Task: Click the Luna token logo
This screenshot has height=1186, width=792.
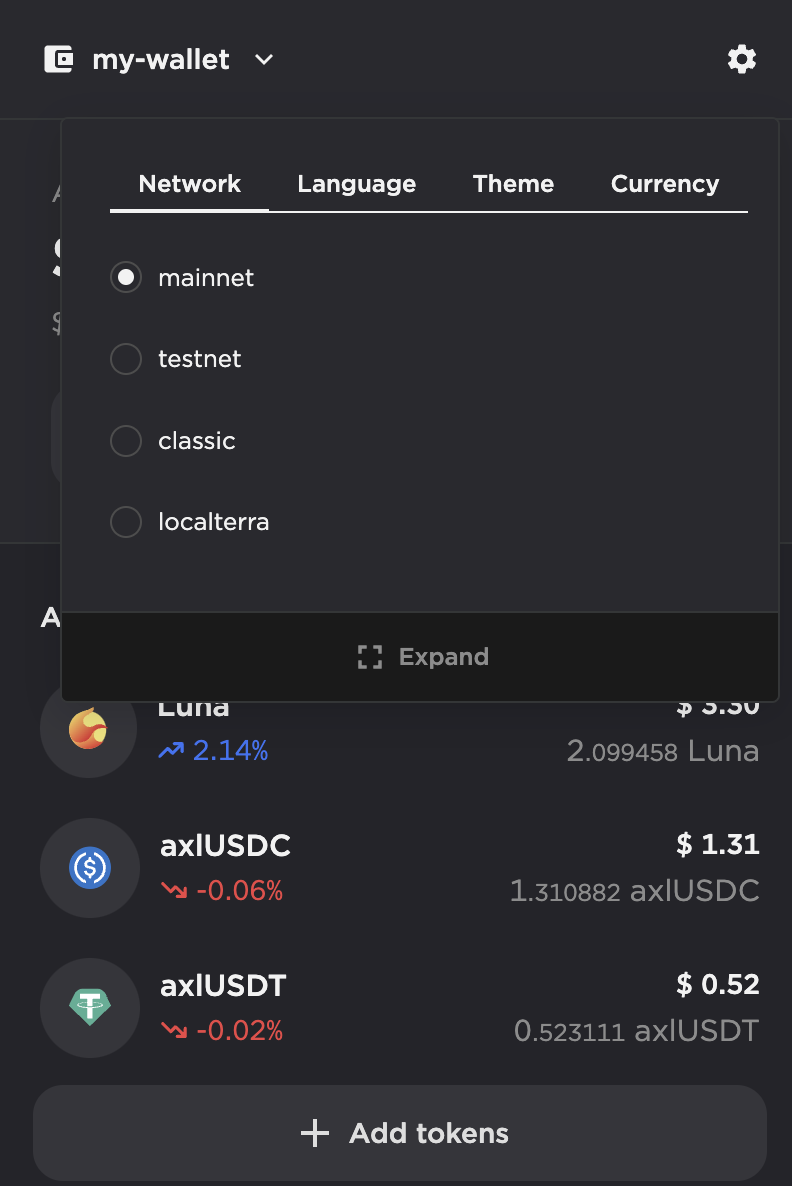Action: [x=88, y=730]
